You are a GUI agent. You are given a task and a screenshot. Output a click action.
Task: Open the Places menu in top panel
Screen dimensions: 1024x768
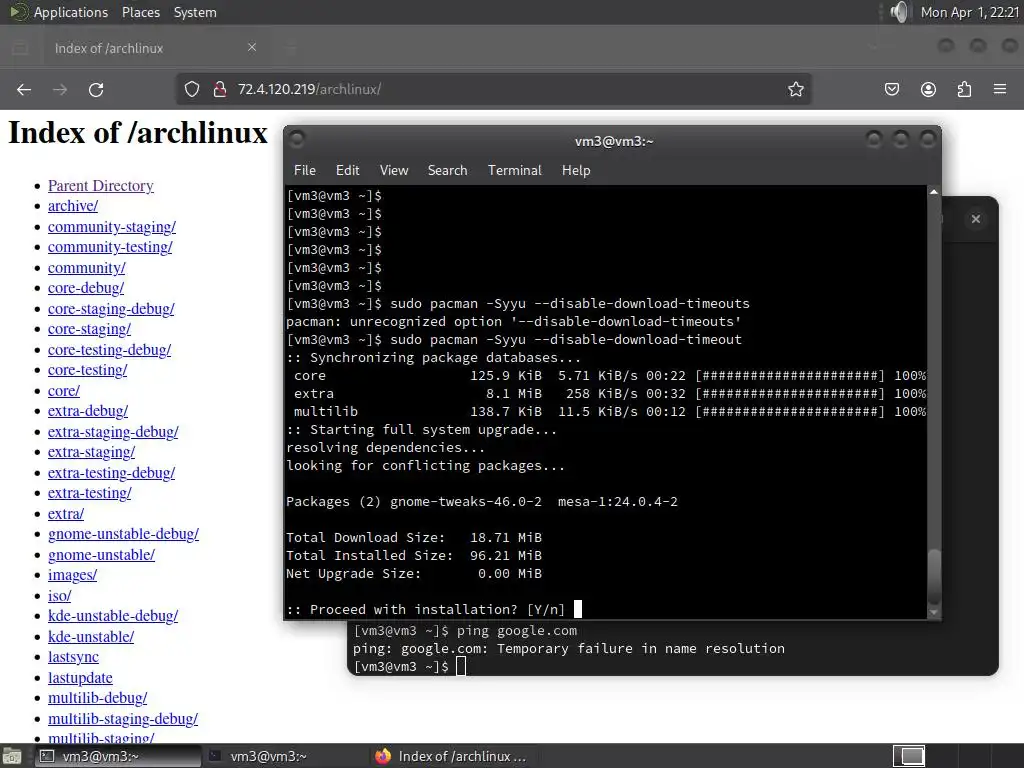(x=140, y=12)
